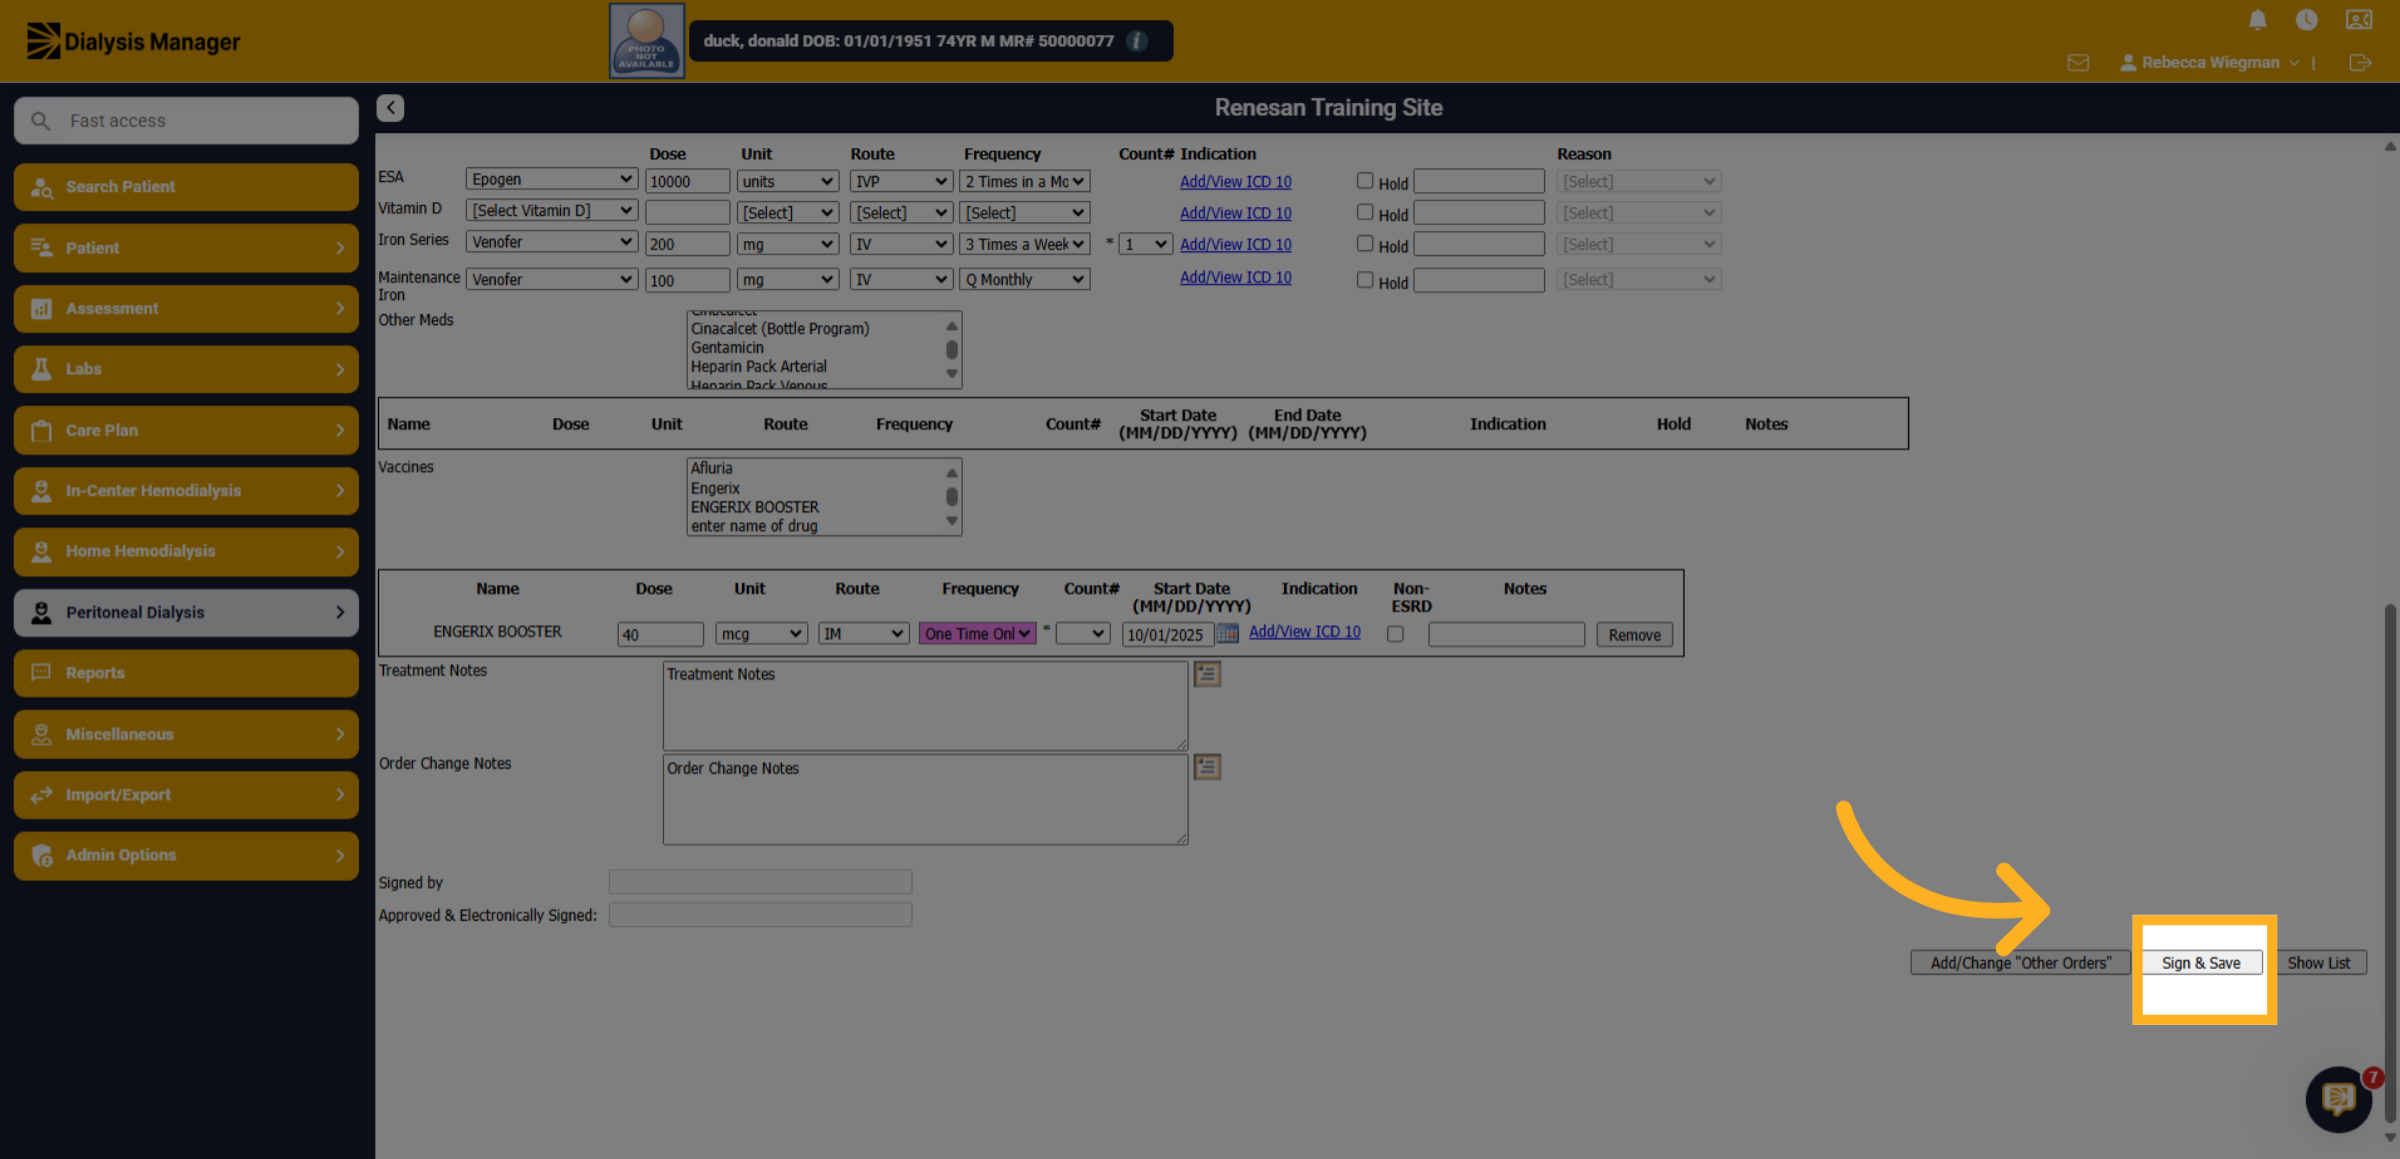This screenshot has width=2400, height=1159.
Task: Open the ENGERIX BOOSTER route IM dropdown
Action: pyautogui.click(x=863, y=634)
